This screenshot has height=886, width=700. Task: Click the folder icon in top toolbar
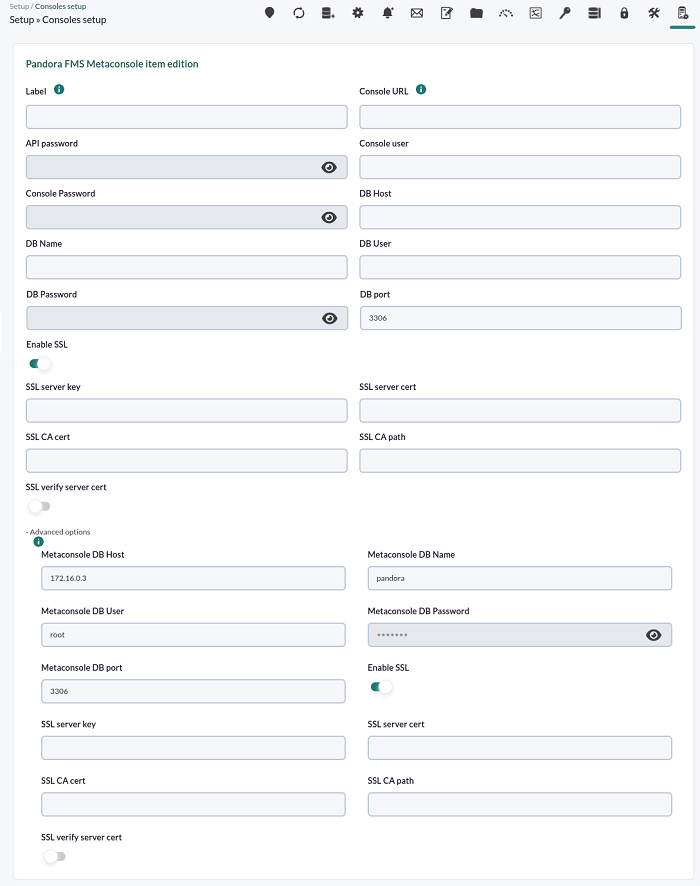(476, 13)
